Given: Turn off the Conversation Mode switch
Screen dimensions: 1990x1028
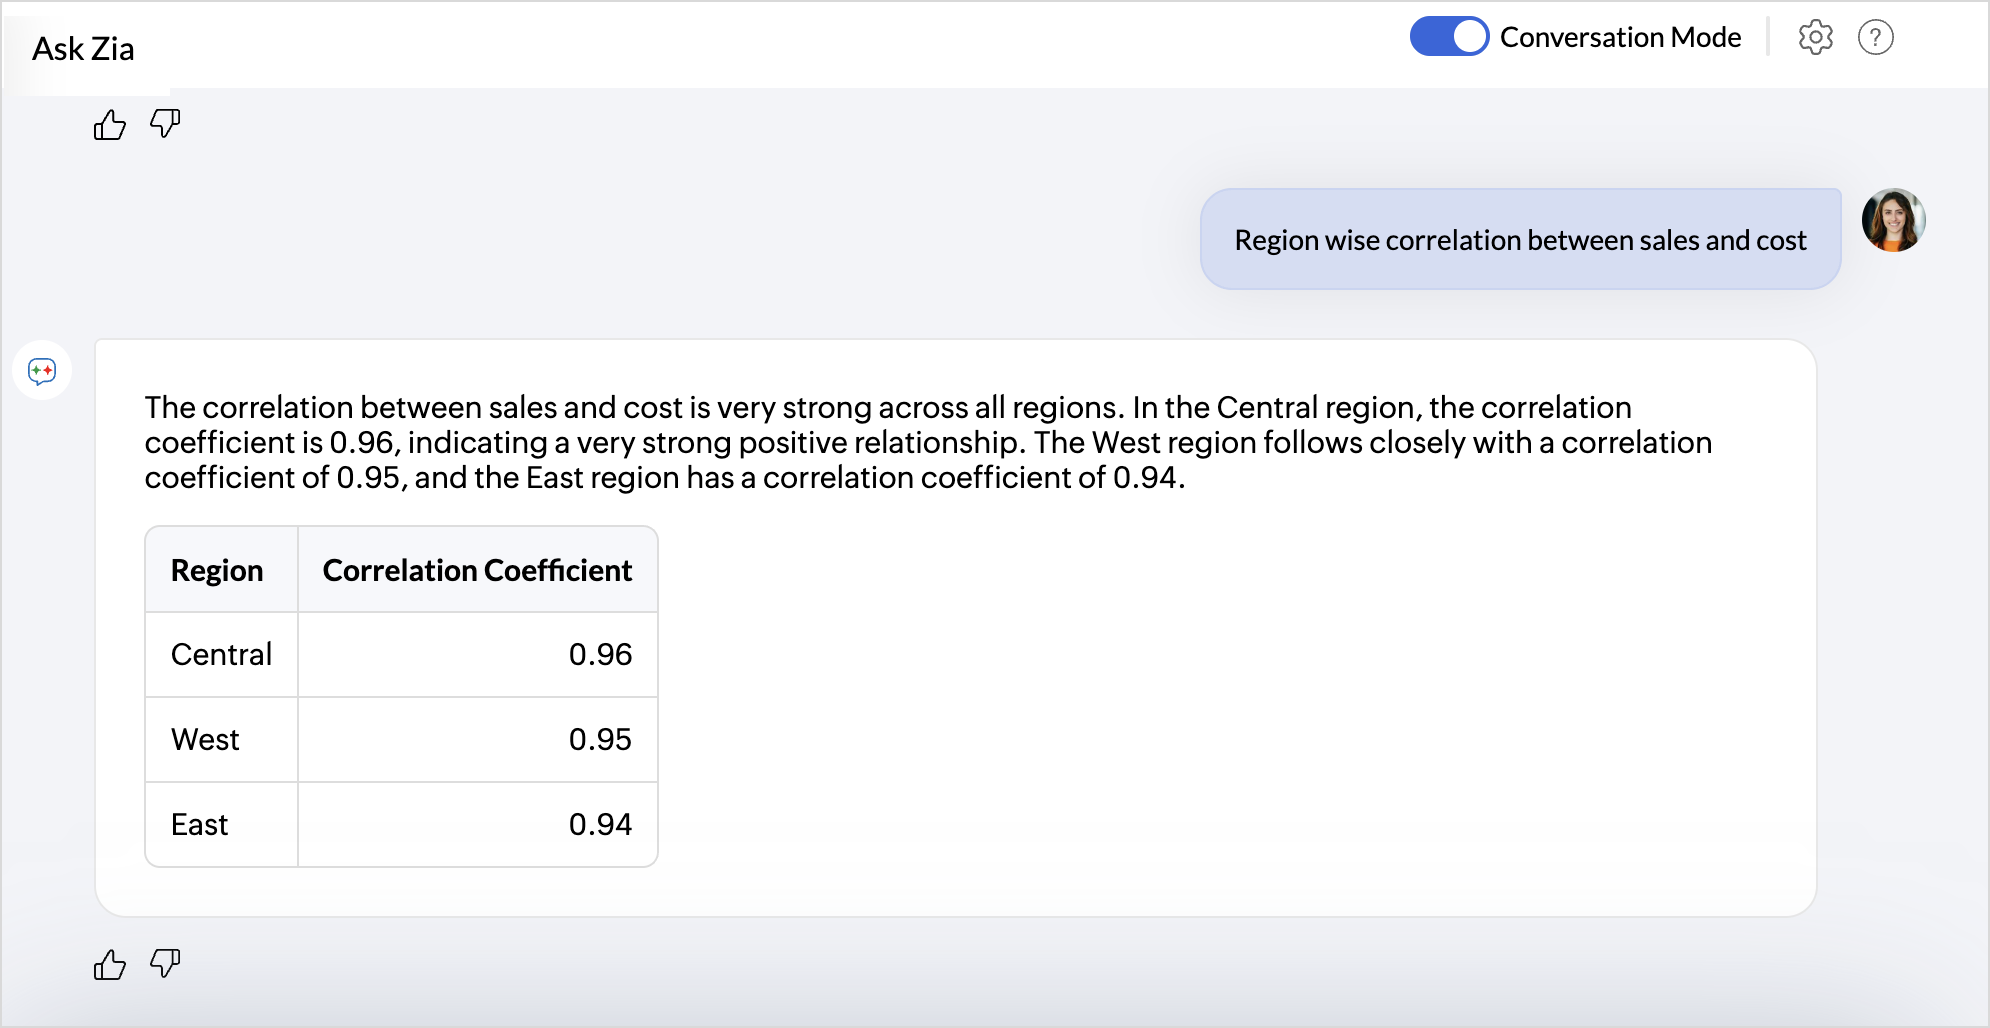Looking at the screenshot, I should [1449, 37].
